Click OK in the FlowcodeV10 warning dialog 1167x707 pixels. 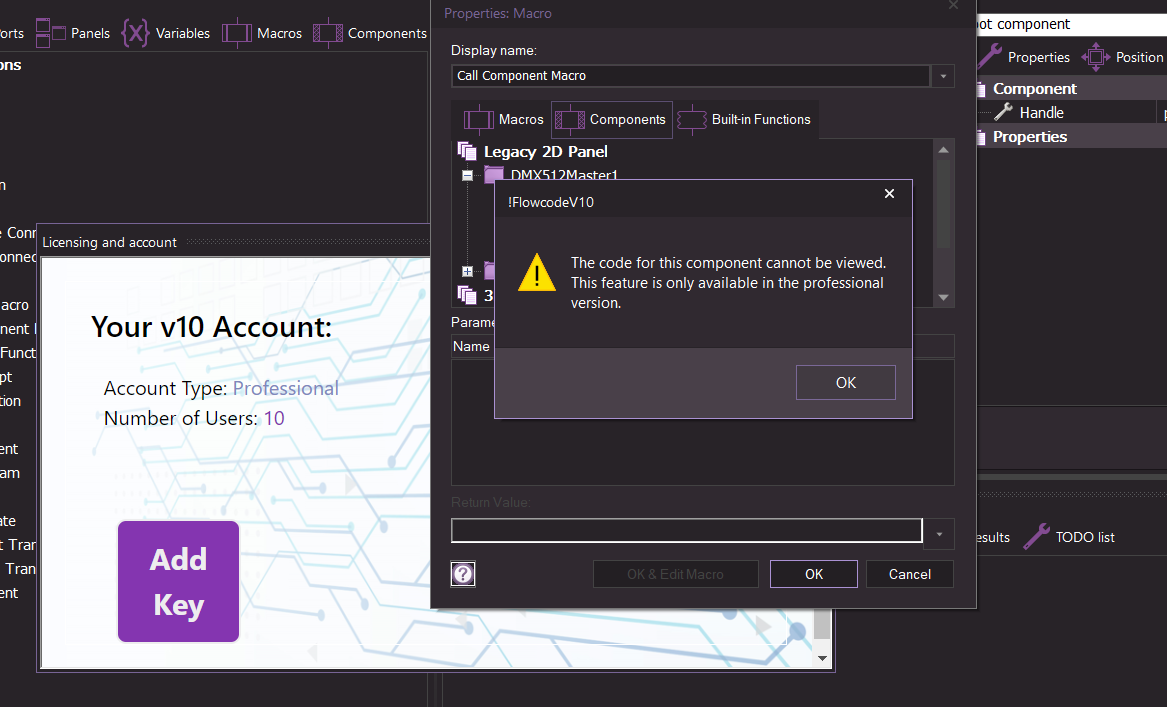click(x=845, y=382)
